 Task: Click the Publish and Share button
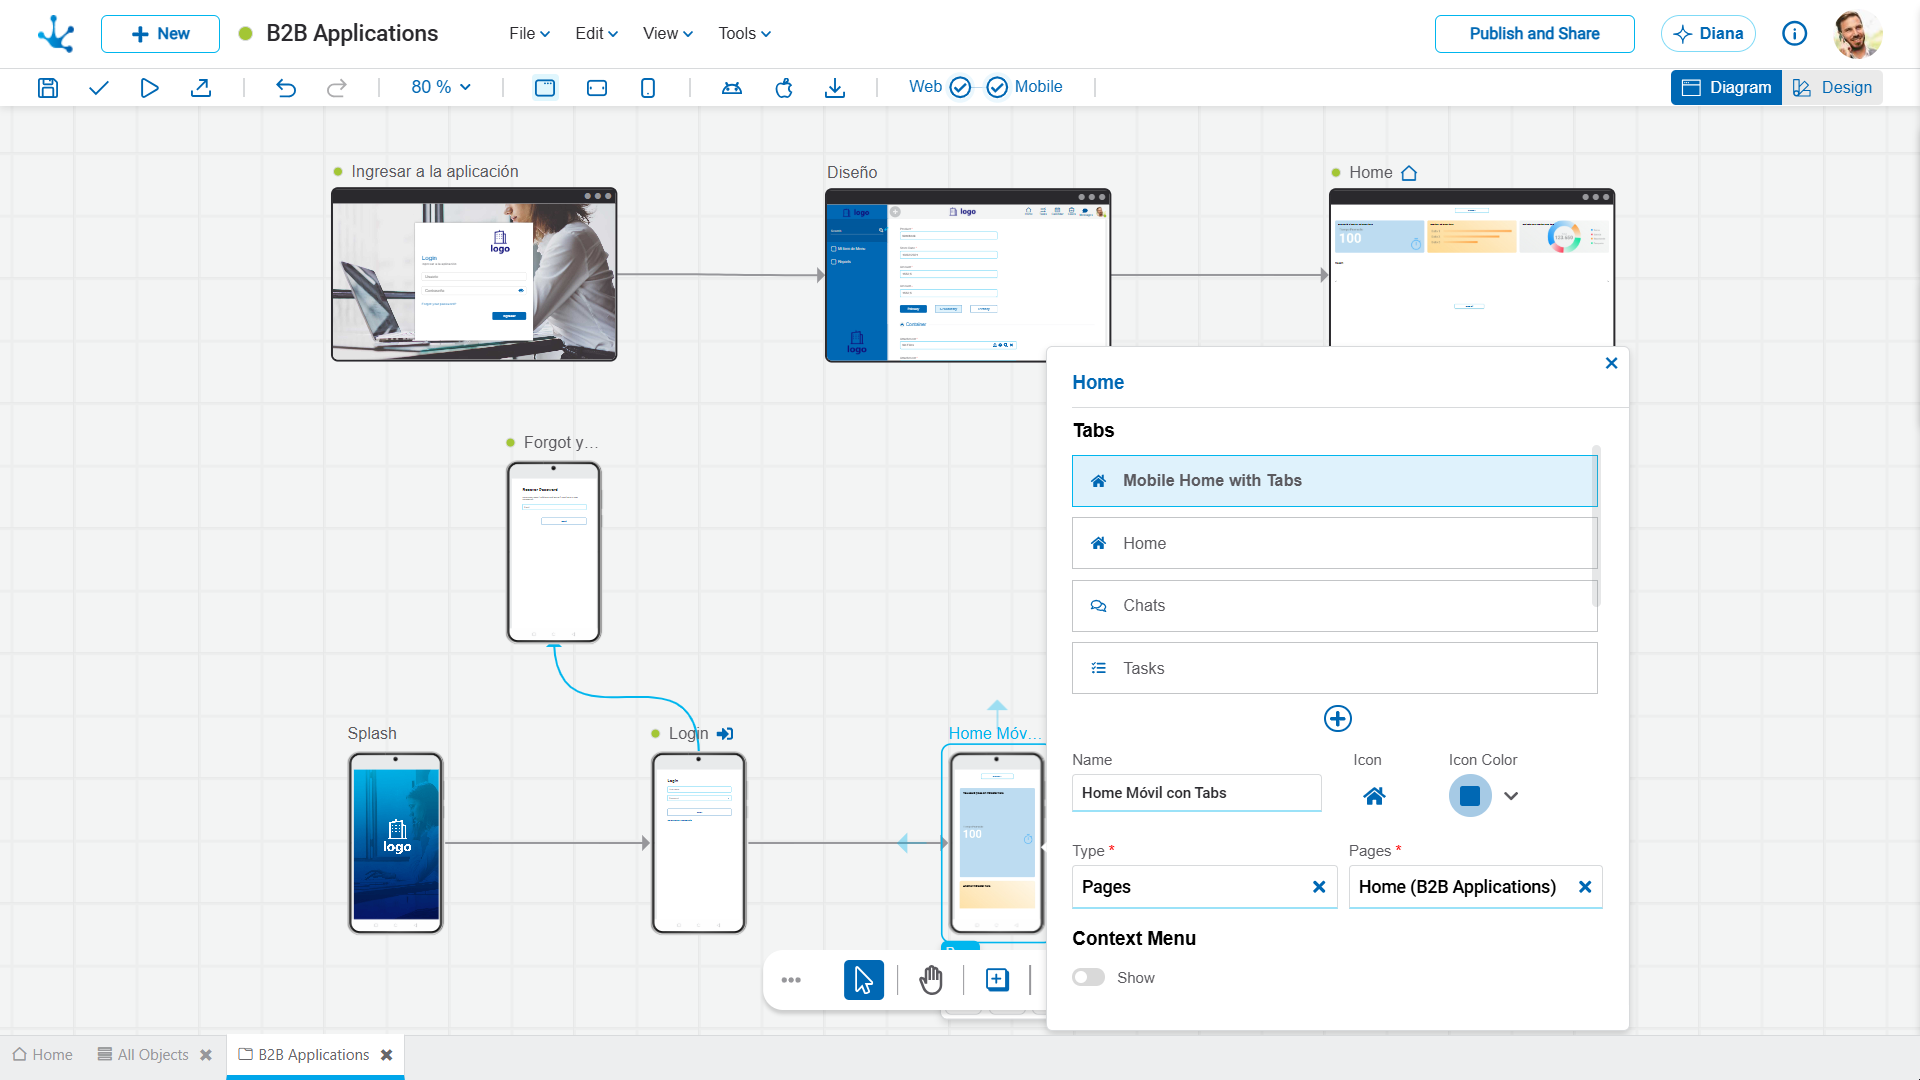[x=1534, y=33]
